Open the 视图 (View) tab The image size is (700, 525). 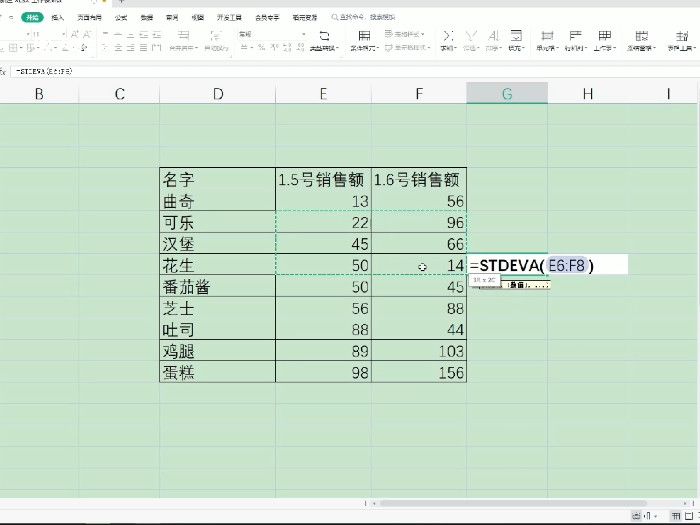point(197,17)
